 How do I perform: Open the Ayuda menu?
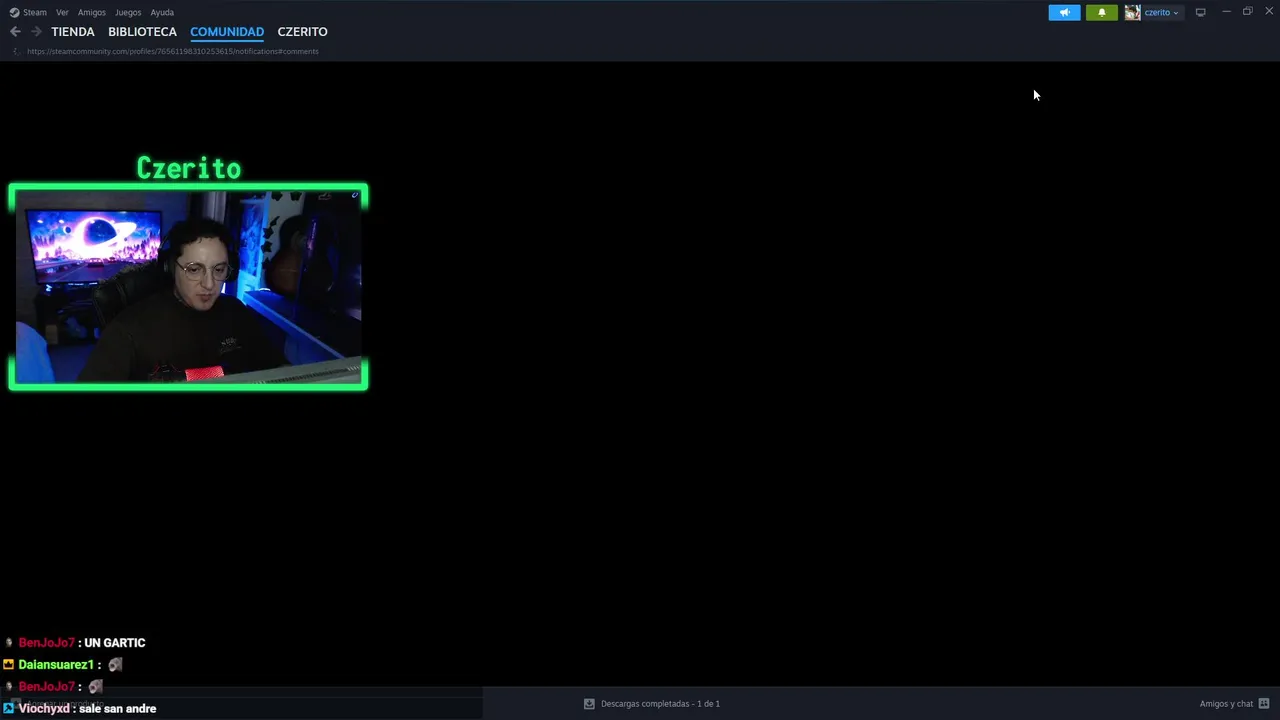point(162,12)
